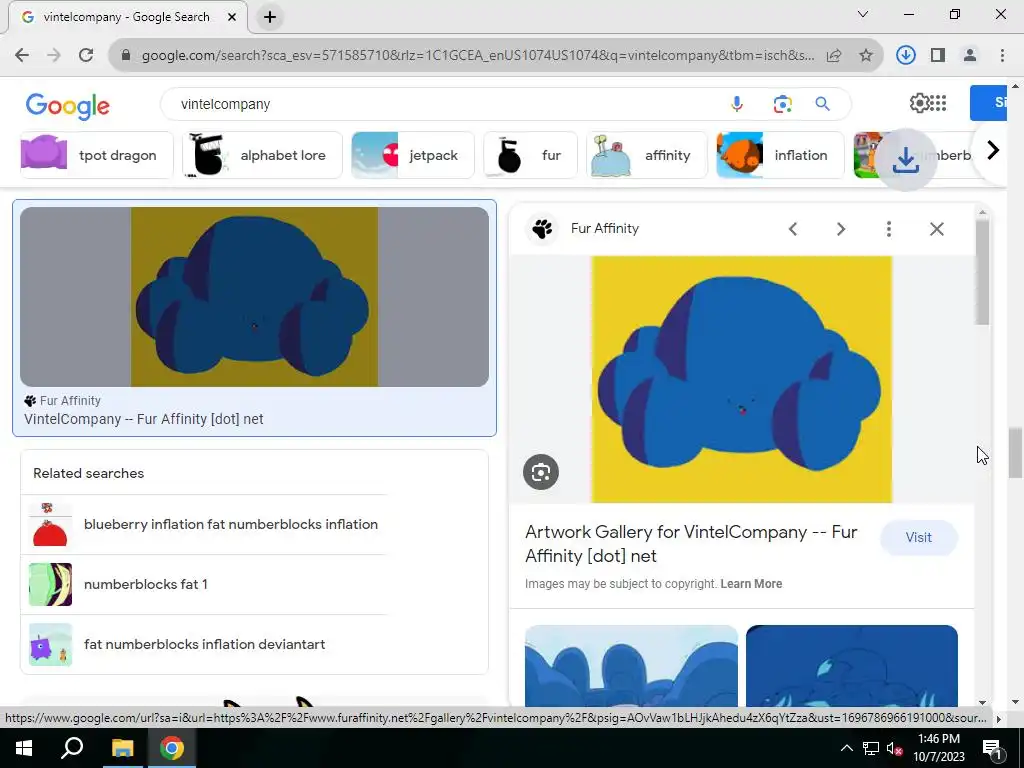
Task: Open related image of dark blue dragon
Action: point(852,665)
